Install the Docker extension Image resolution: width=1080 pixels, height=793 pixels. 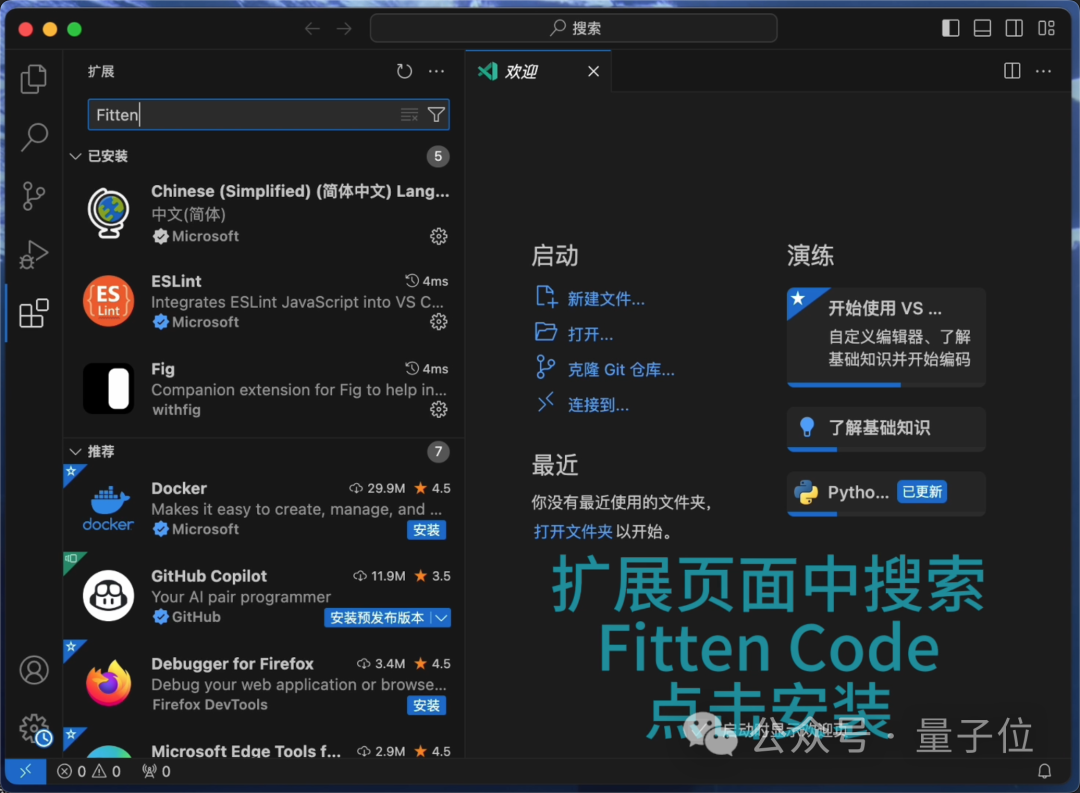tap(426, 530)
